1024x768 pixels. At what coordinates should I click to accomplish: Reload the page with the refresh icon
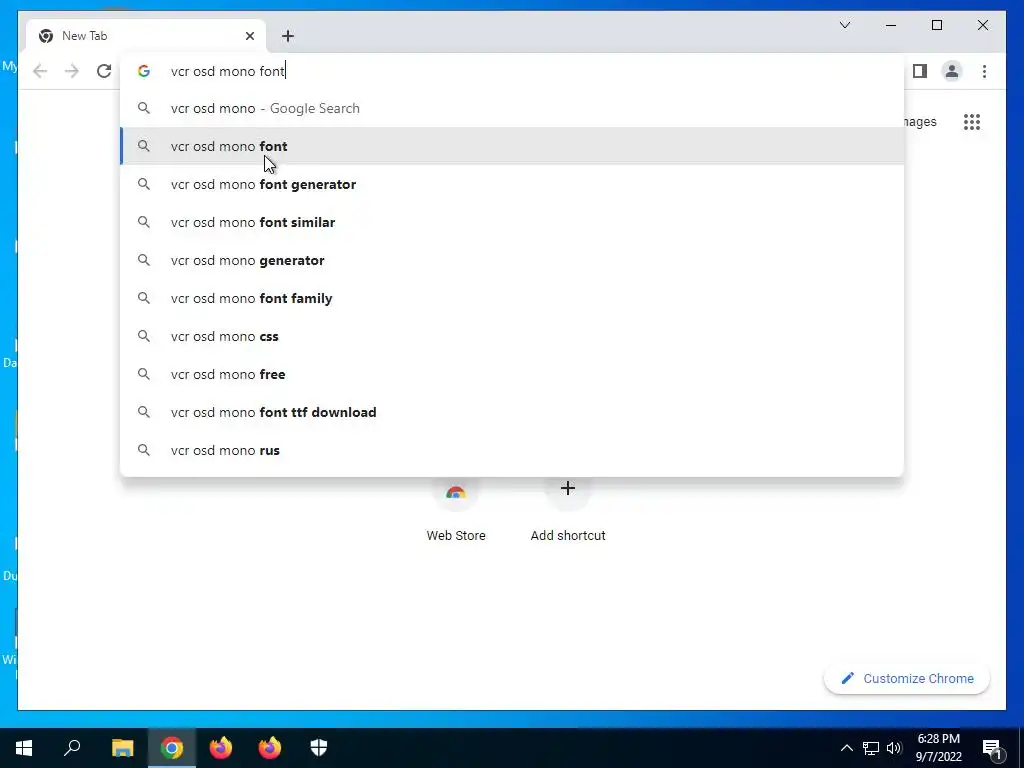(104, 71)
